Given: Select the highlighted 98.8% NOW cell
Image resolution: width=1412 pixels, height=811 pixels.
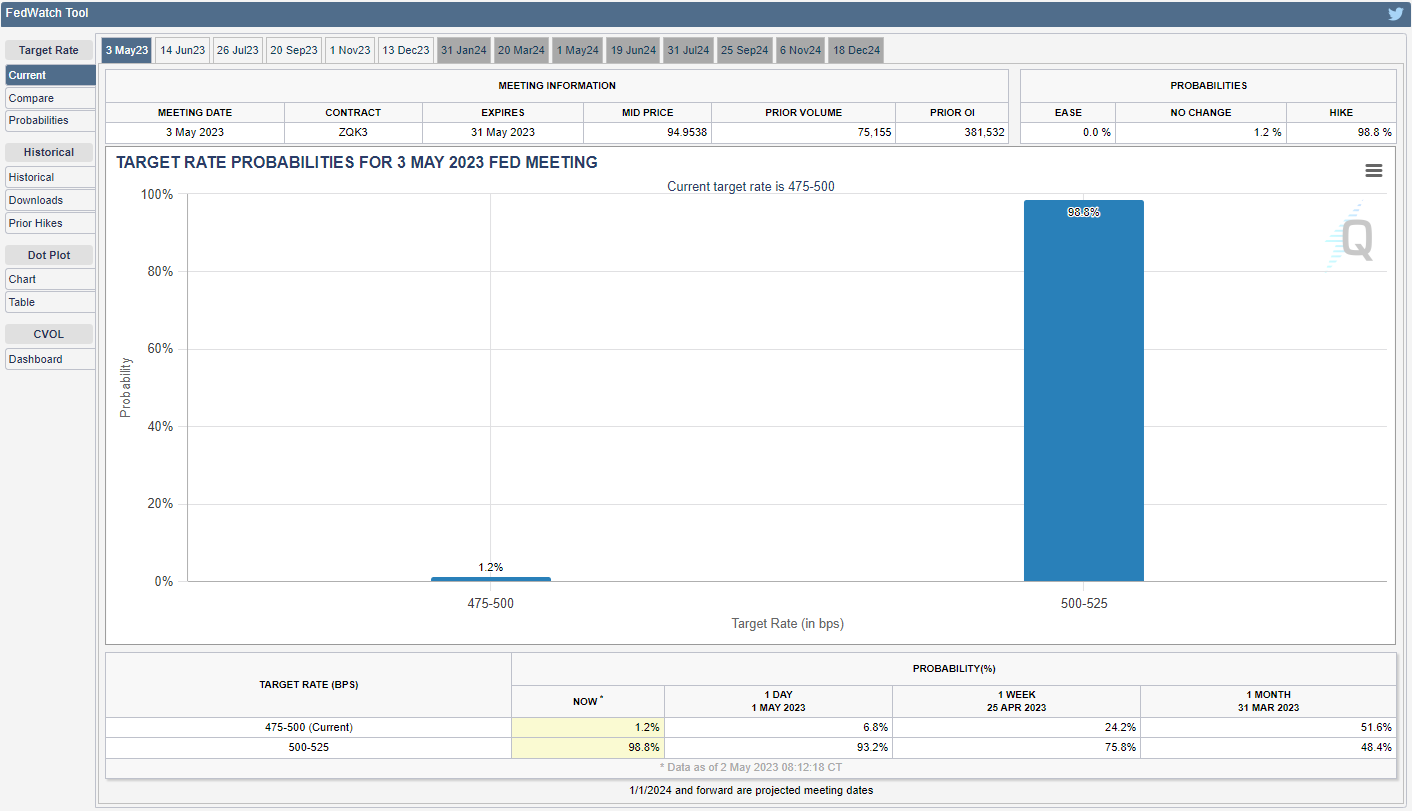Looking at the screenshot, I should pos(587,748).
